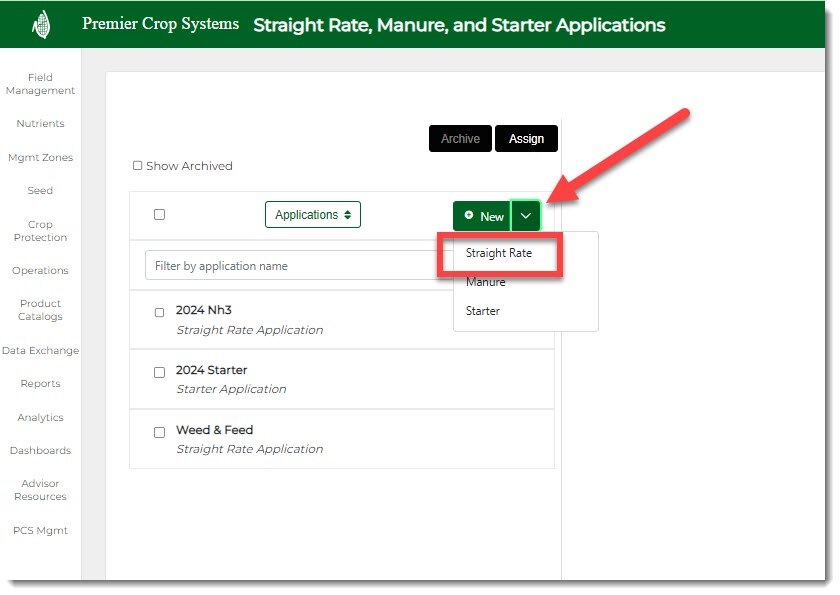
Task: Select Manure from the dropdown menu
Action: (x=486, y=282)
